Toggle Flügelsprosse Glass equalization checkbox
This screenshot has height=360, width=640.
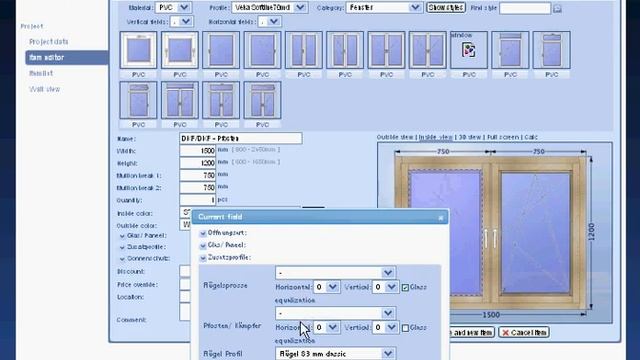(405, 287)
